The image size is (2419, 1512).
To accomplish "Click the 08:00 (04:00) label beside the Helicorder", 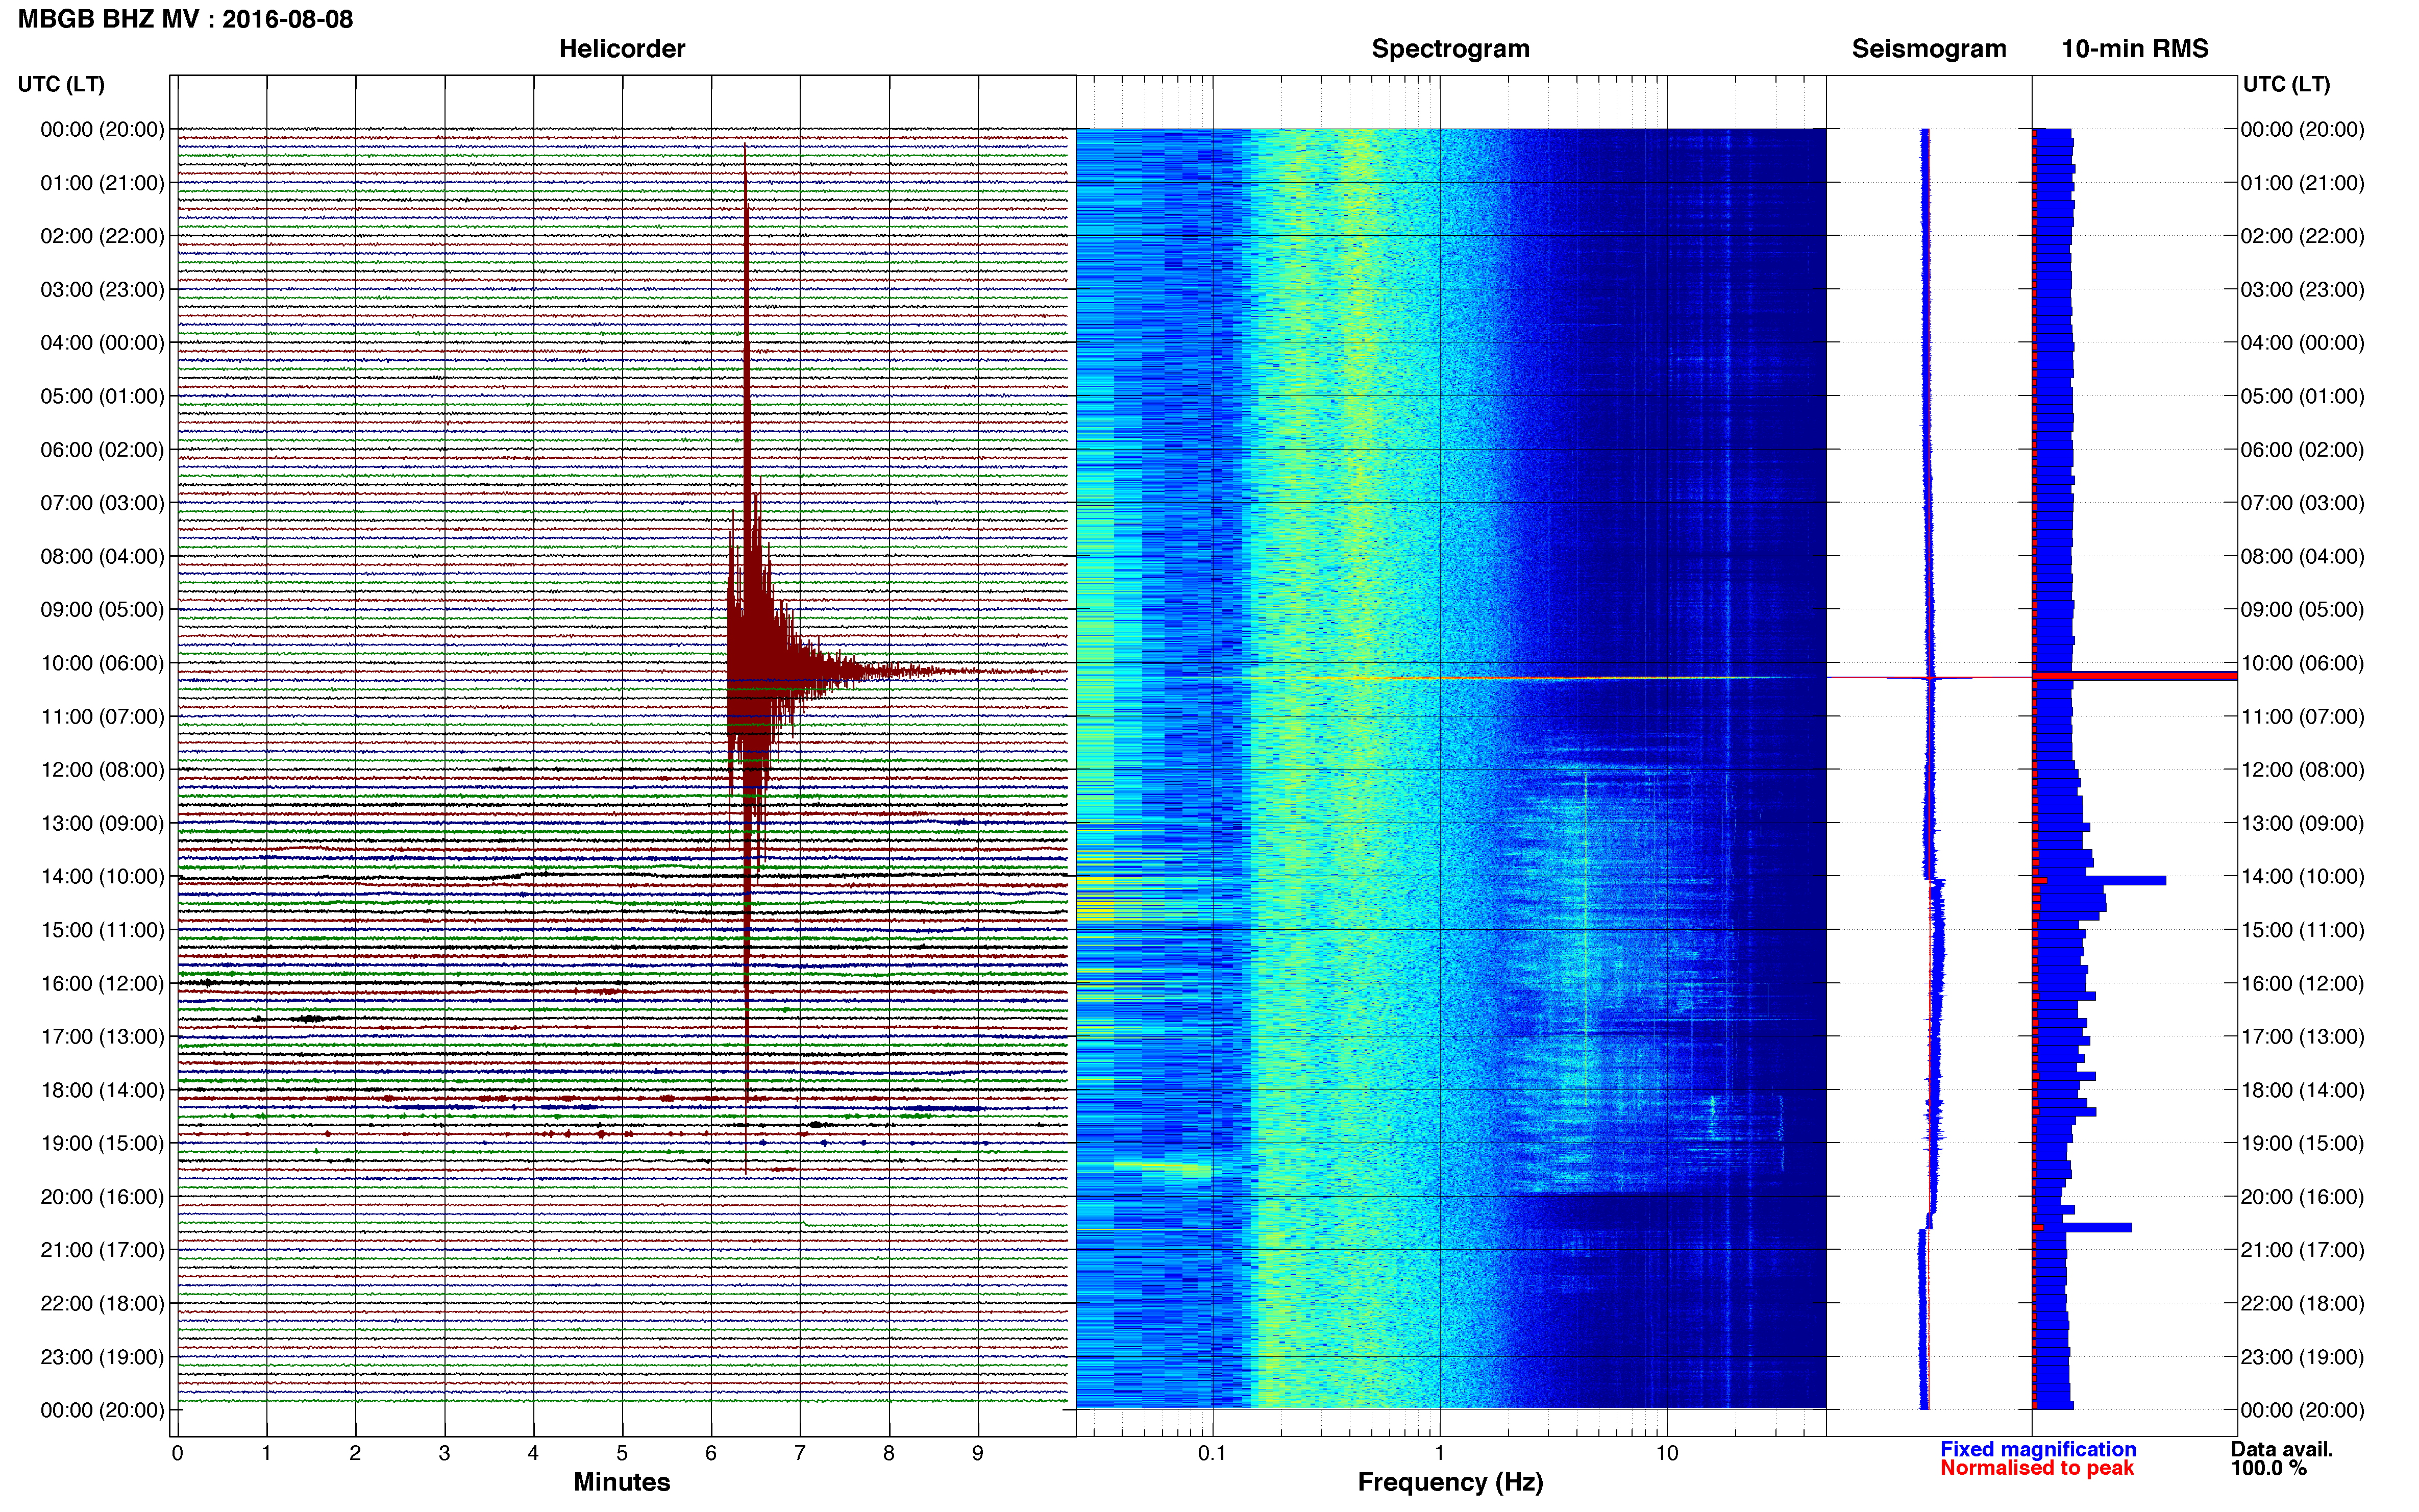I will 102,556.
